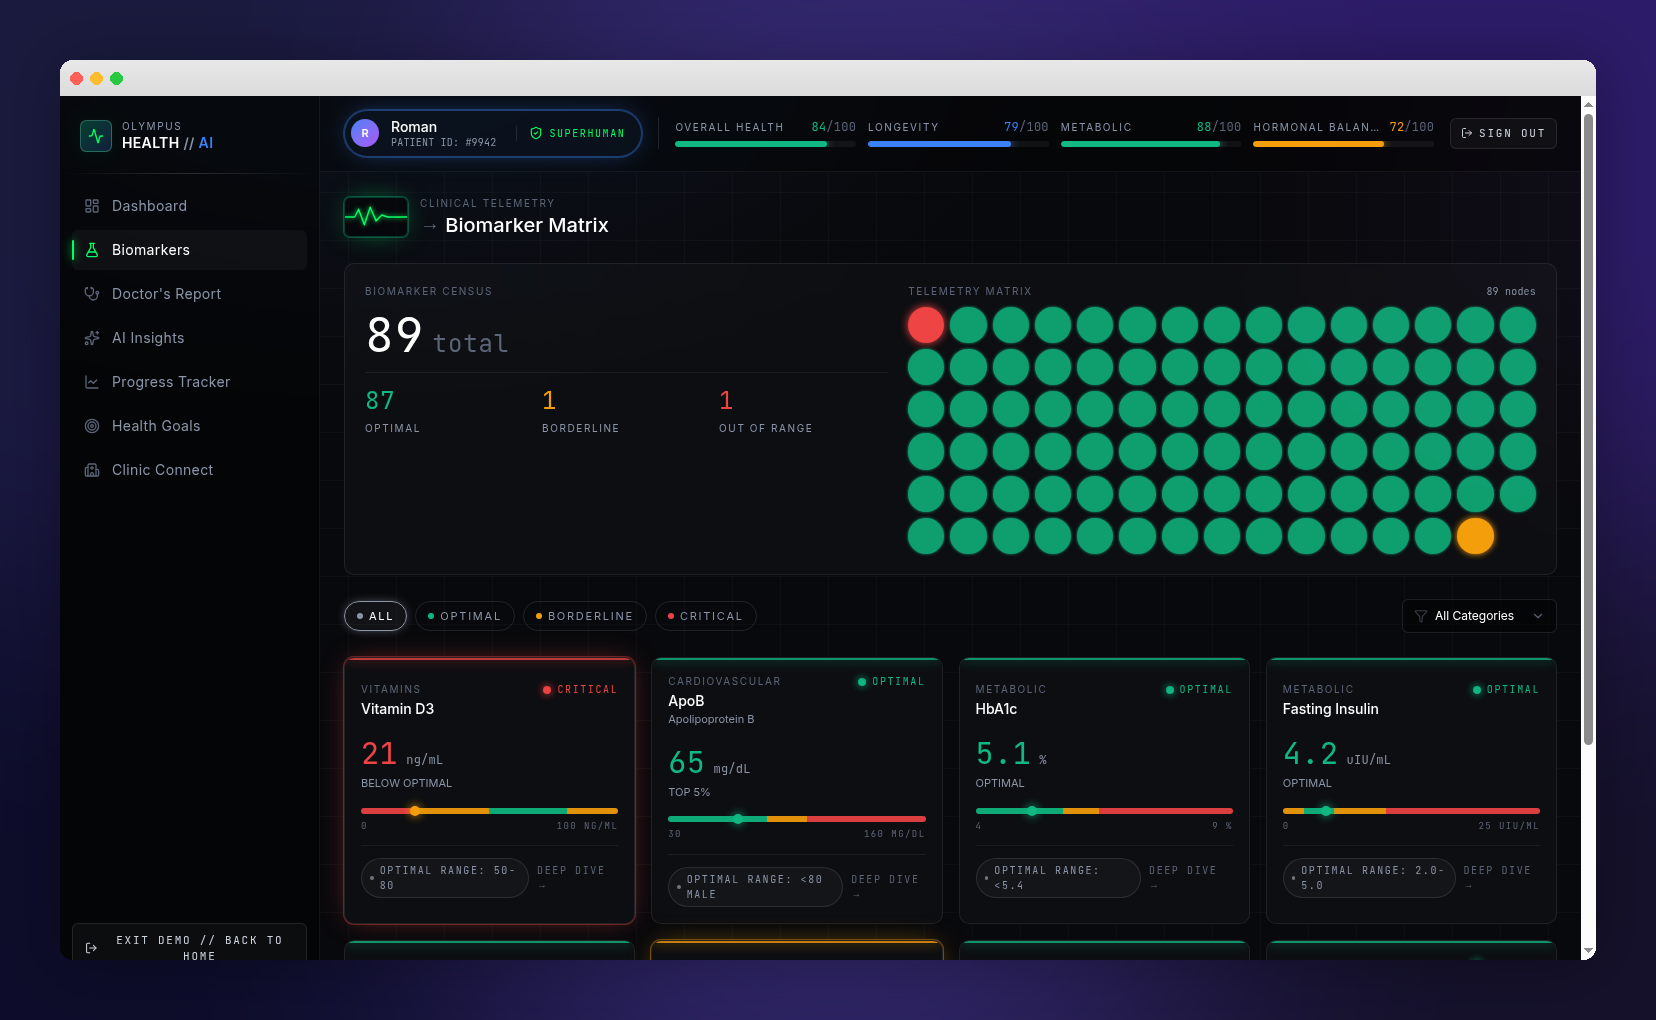Click the exit demo door icon
1656x1020 pixels.
[92, 948]
